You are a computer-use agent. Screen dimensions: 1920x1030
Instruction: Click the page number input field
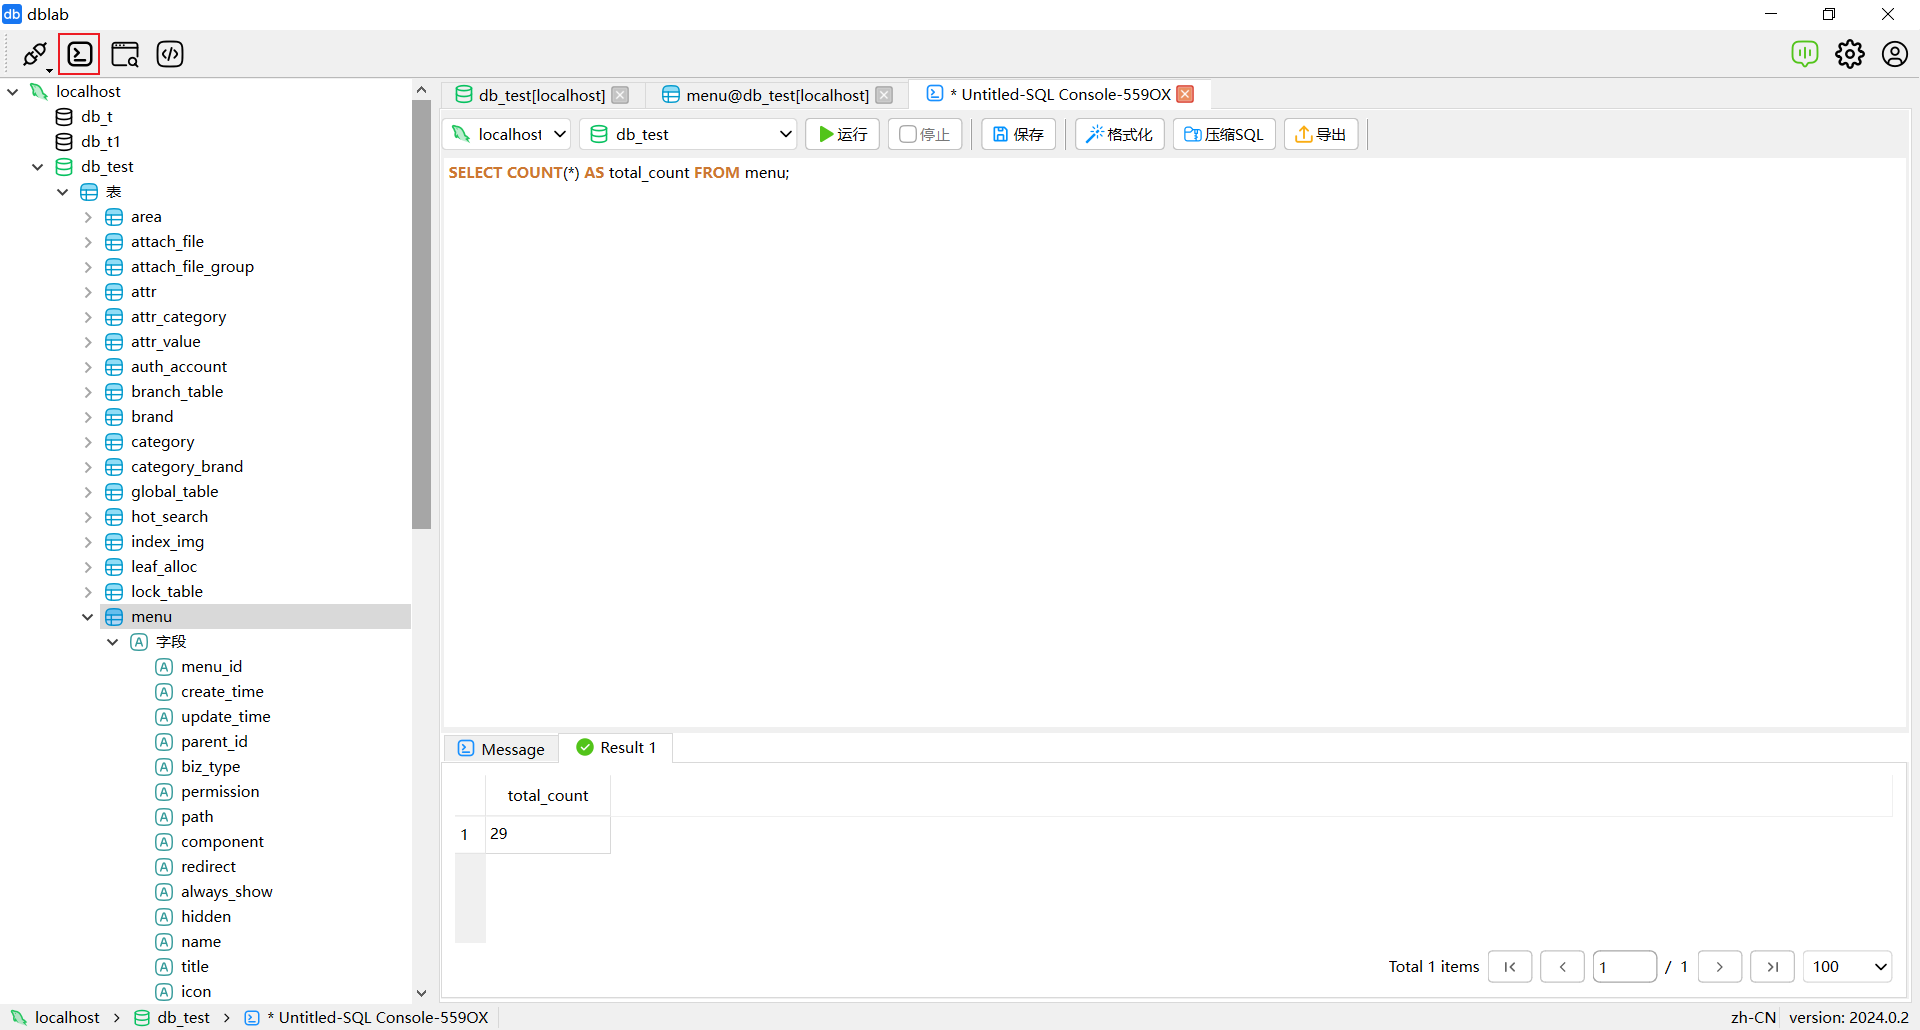point(1624,967)
